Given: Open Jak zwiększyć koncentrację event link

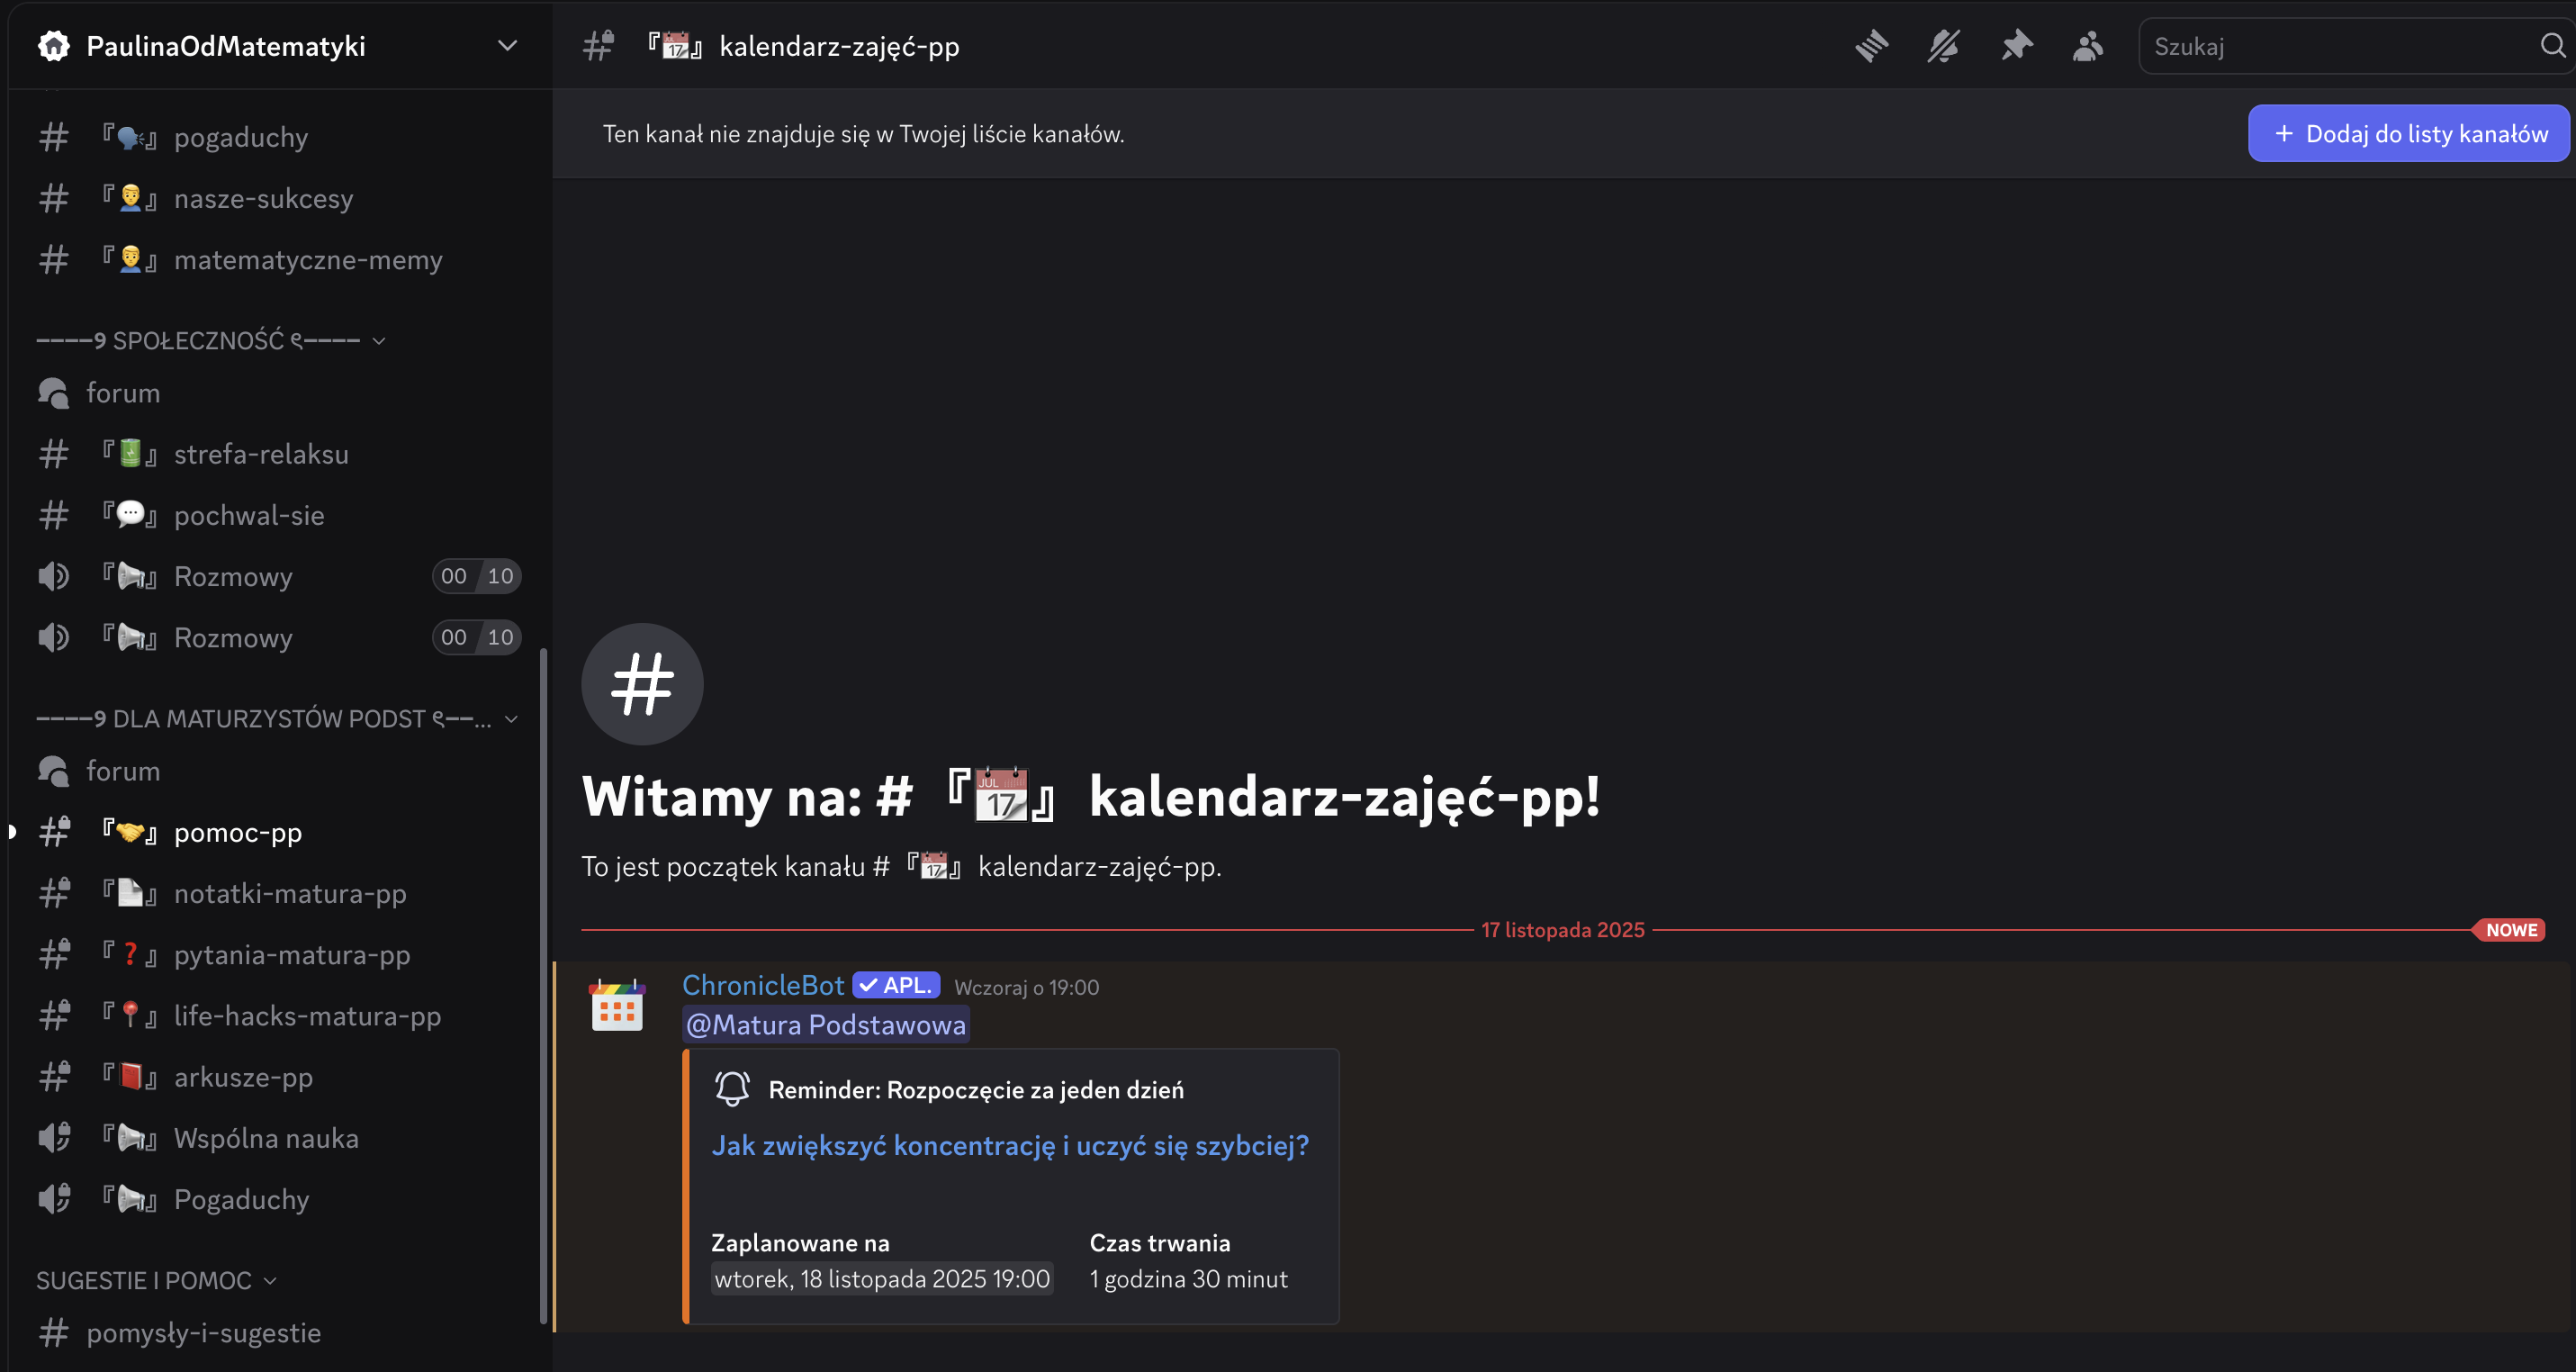Looking at the screenshot, I should click(x=1009, y=1146).
